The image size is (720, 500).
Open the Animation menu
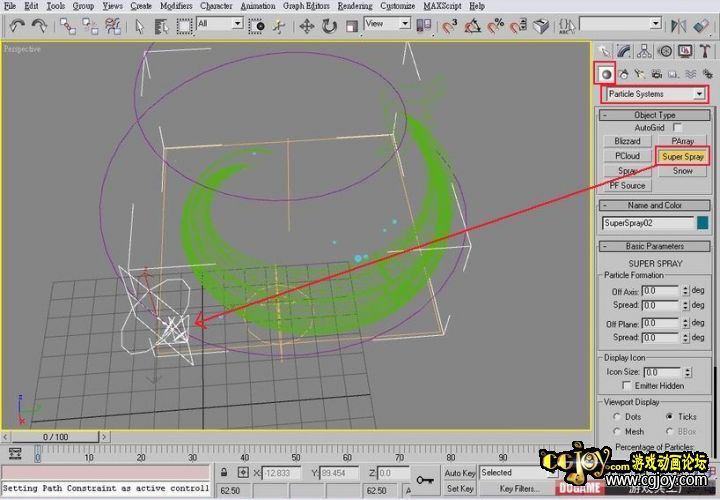(258, 6)
